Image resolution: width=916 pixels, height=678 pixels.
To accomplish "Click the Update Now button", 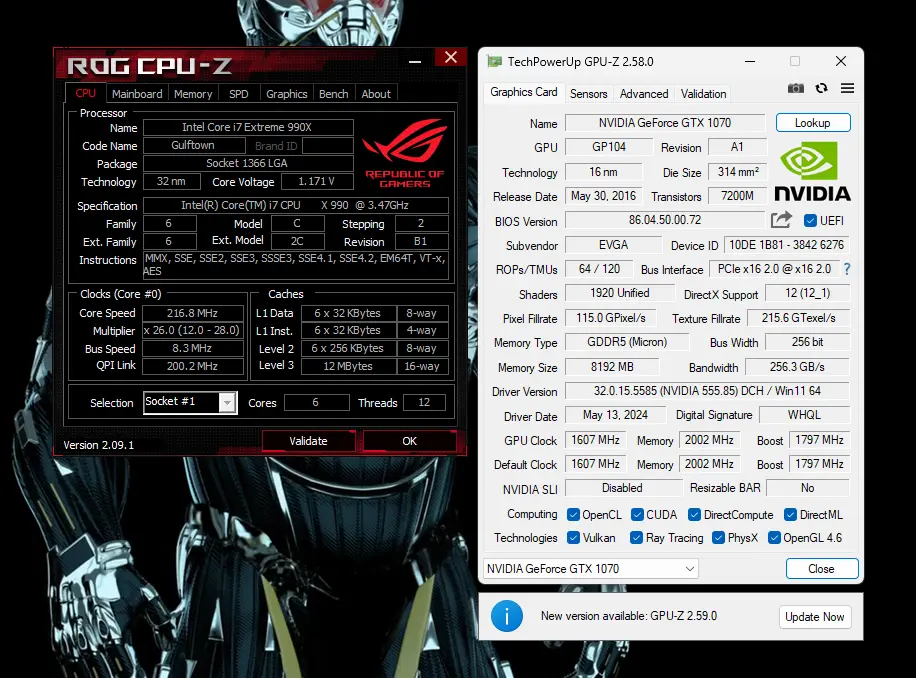I will click(814, 617).
